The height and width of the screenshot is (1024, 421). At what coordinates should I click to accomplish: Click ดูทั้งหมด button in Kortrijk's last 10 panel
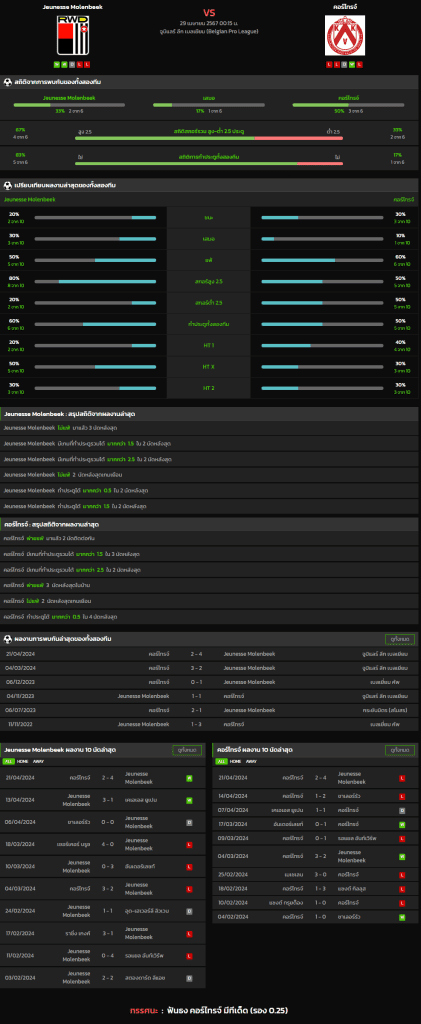click(x=400, y=750)
